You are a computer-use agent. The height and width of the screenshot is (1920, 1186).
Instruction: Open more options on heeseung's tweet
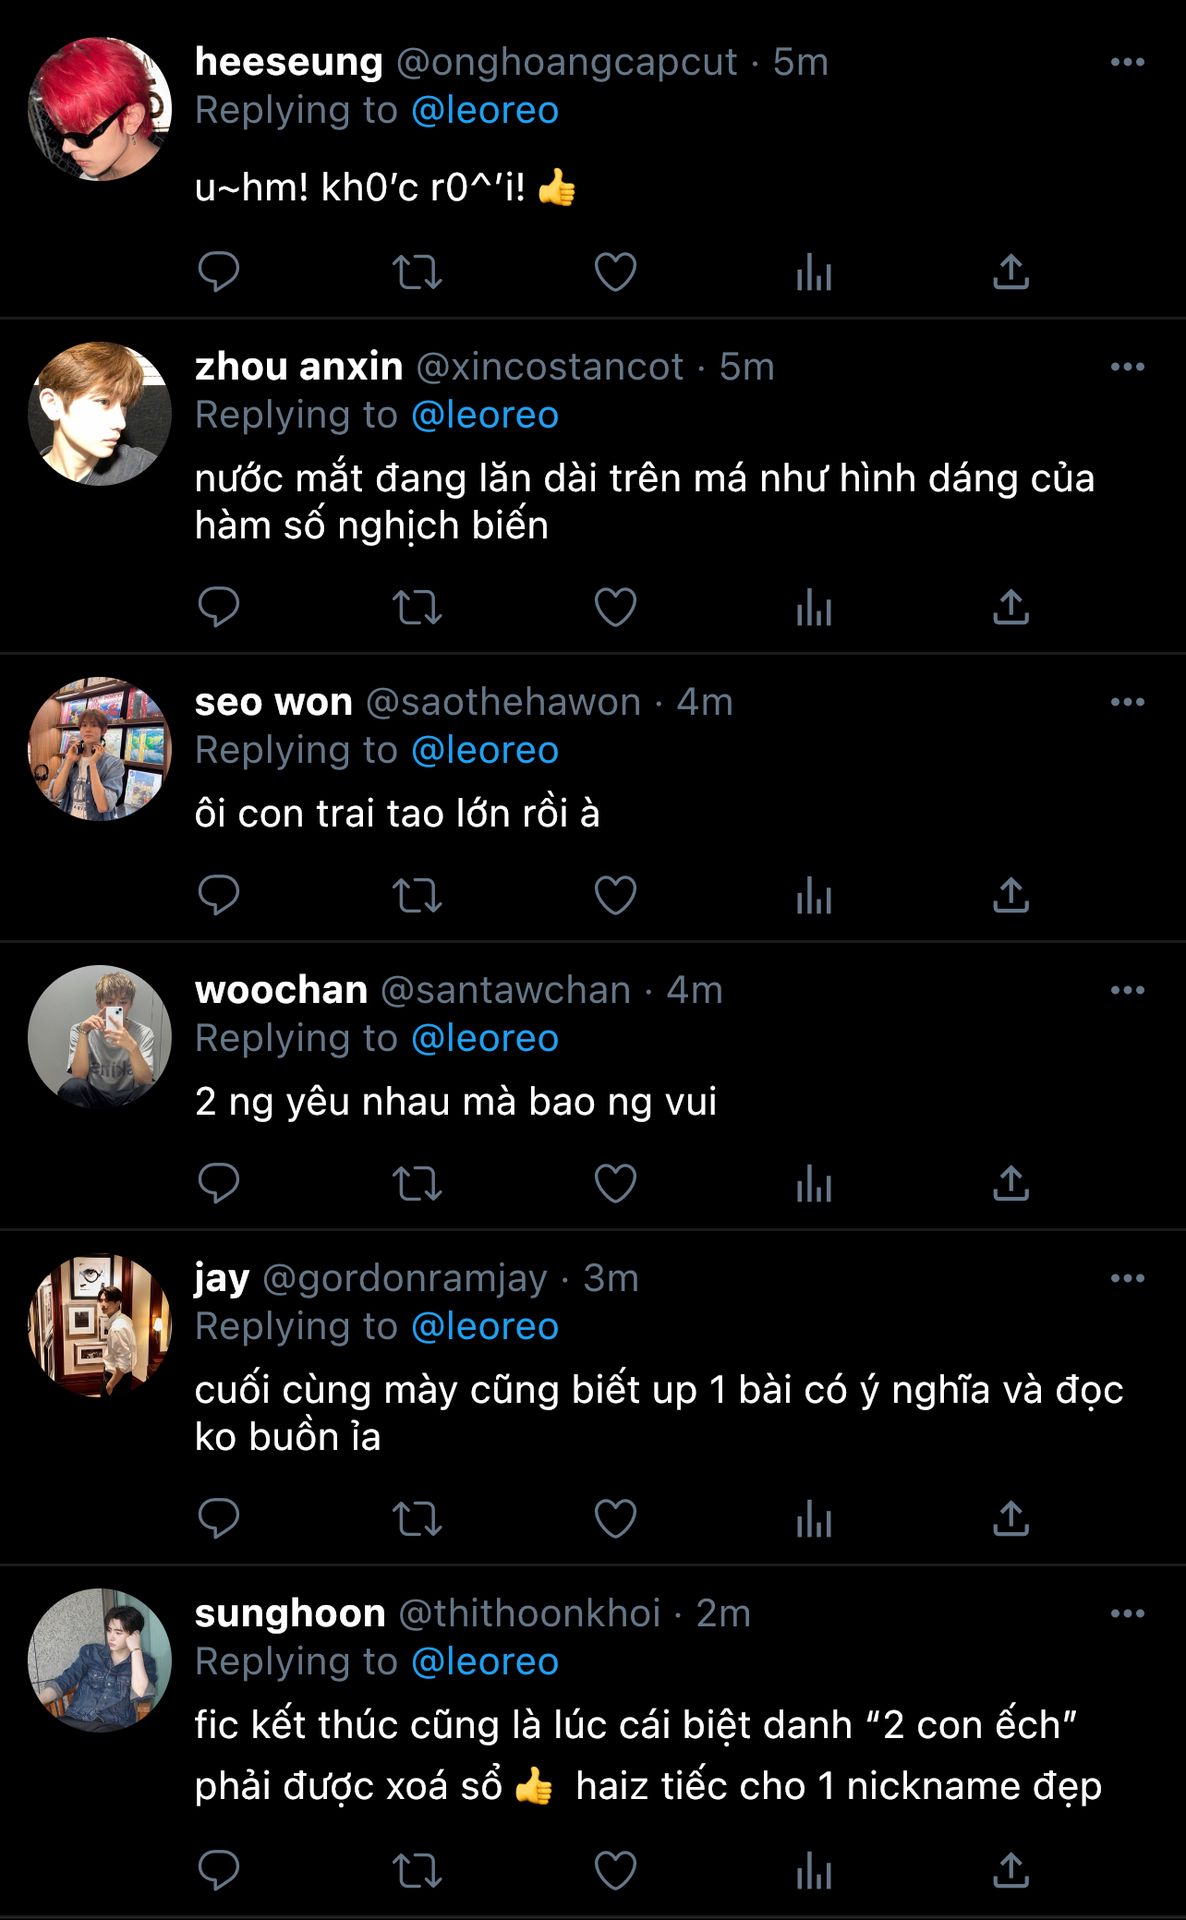(x=1127, y=62)
